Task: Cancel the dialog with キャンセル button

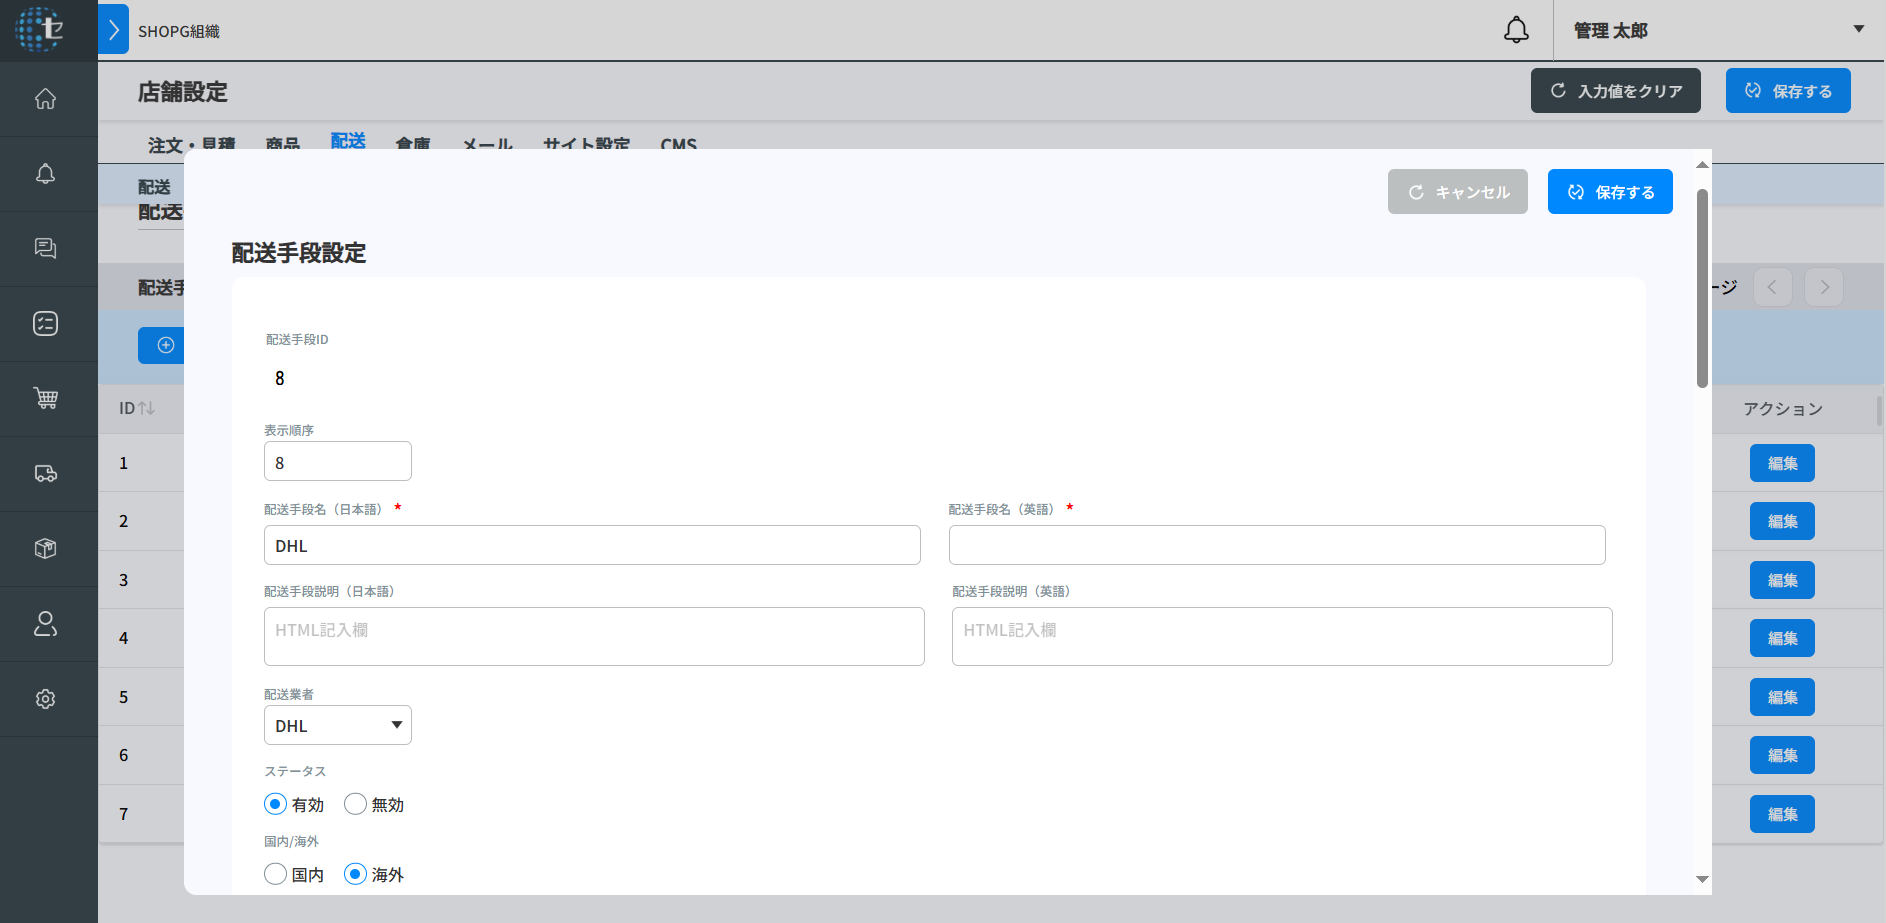Action: (1457, 192)
